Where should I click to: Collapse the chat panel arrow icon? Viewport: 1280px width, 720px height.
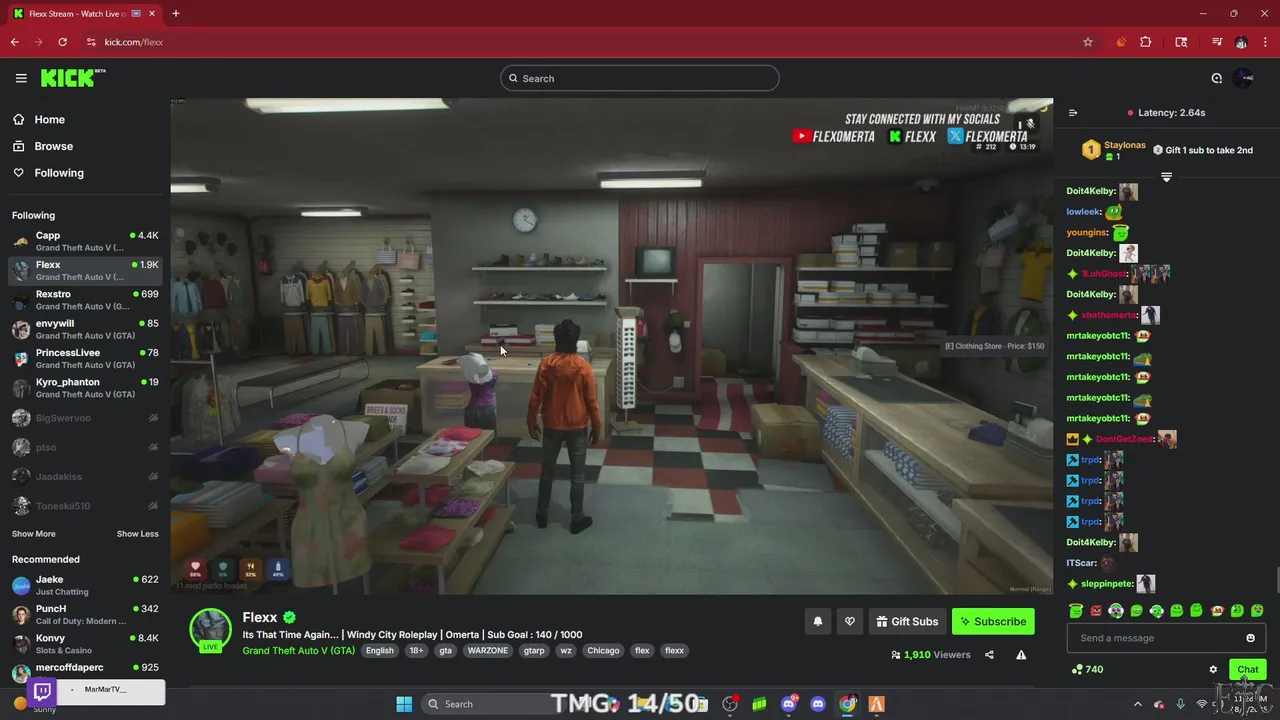[x=1073, y=113]
